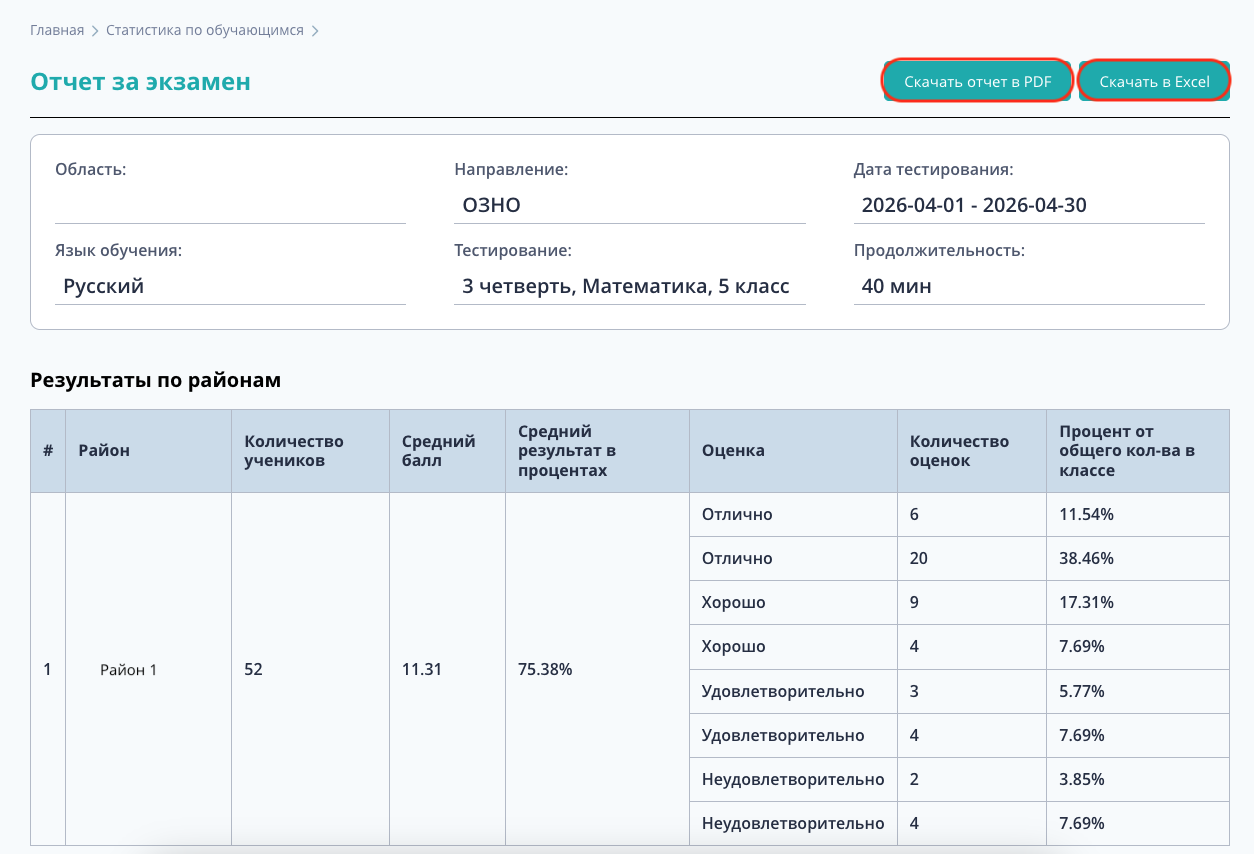Click the 38.46% percentage cell
The height and width of the screenshot is (854, 1254).
(x=1138, y=559)
